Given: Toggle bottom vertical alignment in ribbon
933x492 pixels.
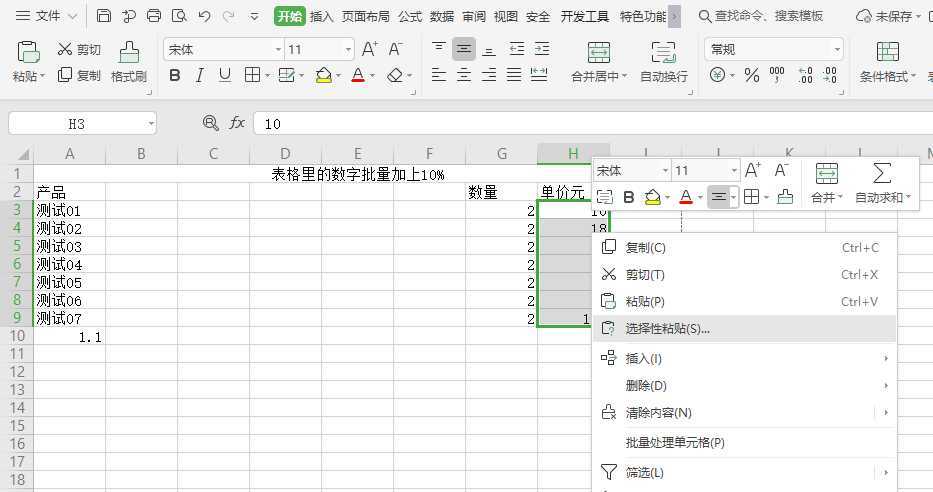Looking at the screenshot, I should tap(489, 49).
